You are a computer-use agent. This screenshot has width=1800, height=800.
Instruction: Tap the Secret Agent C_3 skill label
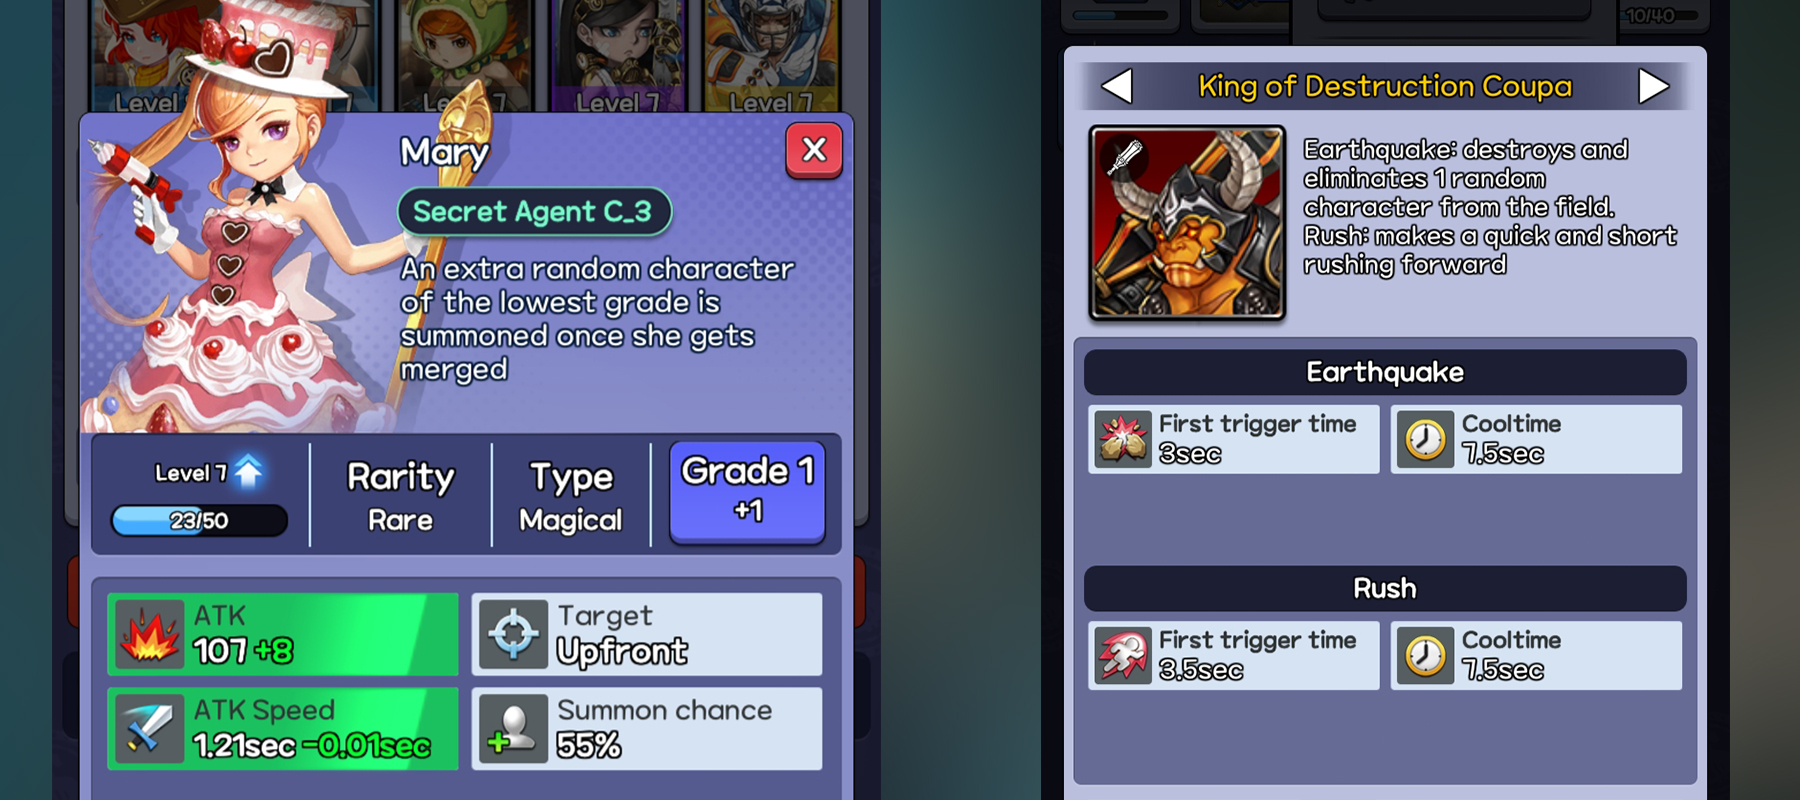pos(534,212)
